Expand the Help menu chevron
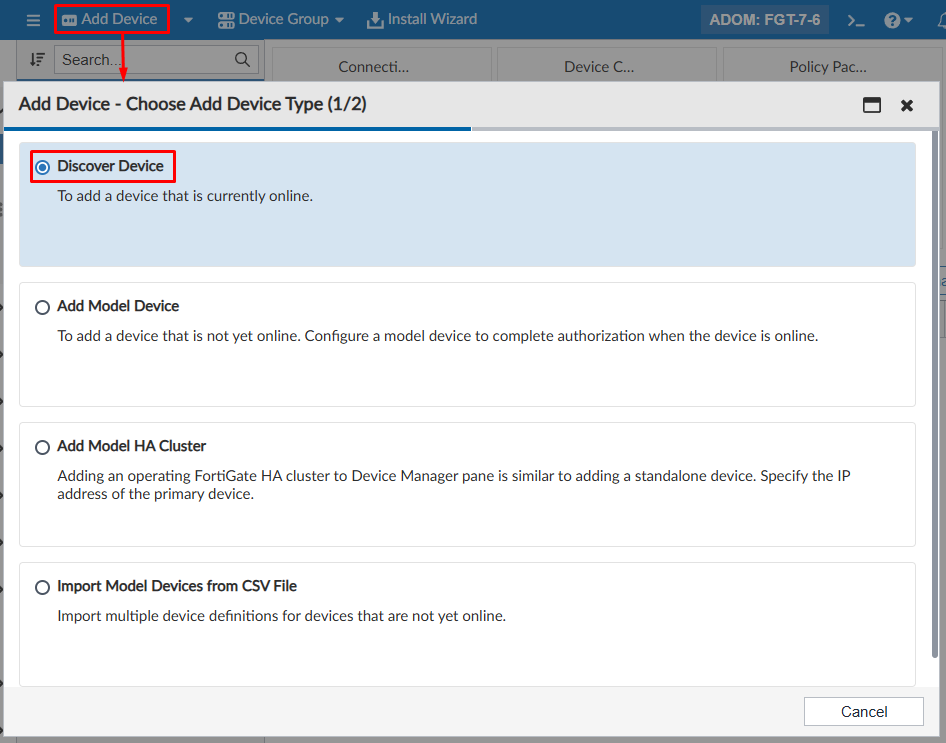Viewport: 946px width, 743px height. 906,19
